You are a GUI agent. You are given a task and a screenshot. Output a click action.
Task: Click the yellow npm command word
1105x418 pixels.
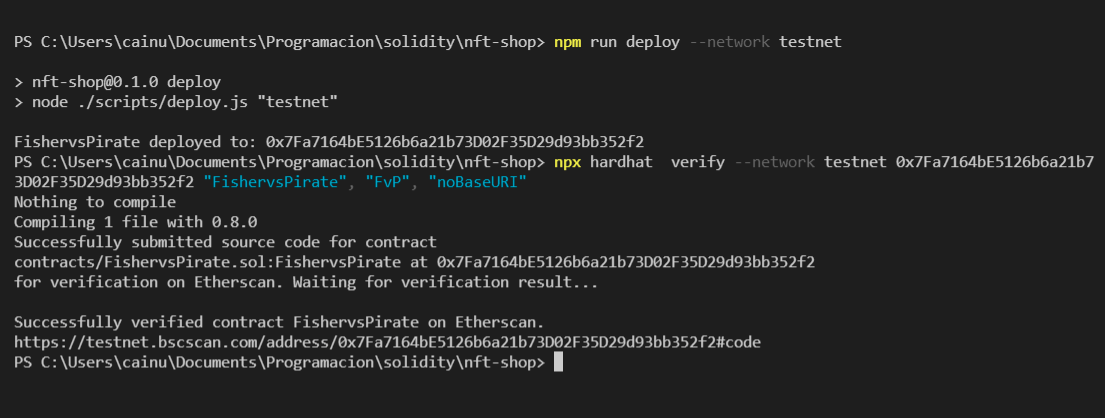(x=568, y=42)
